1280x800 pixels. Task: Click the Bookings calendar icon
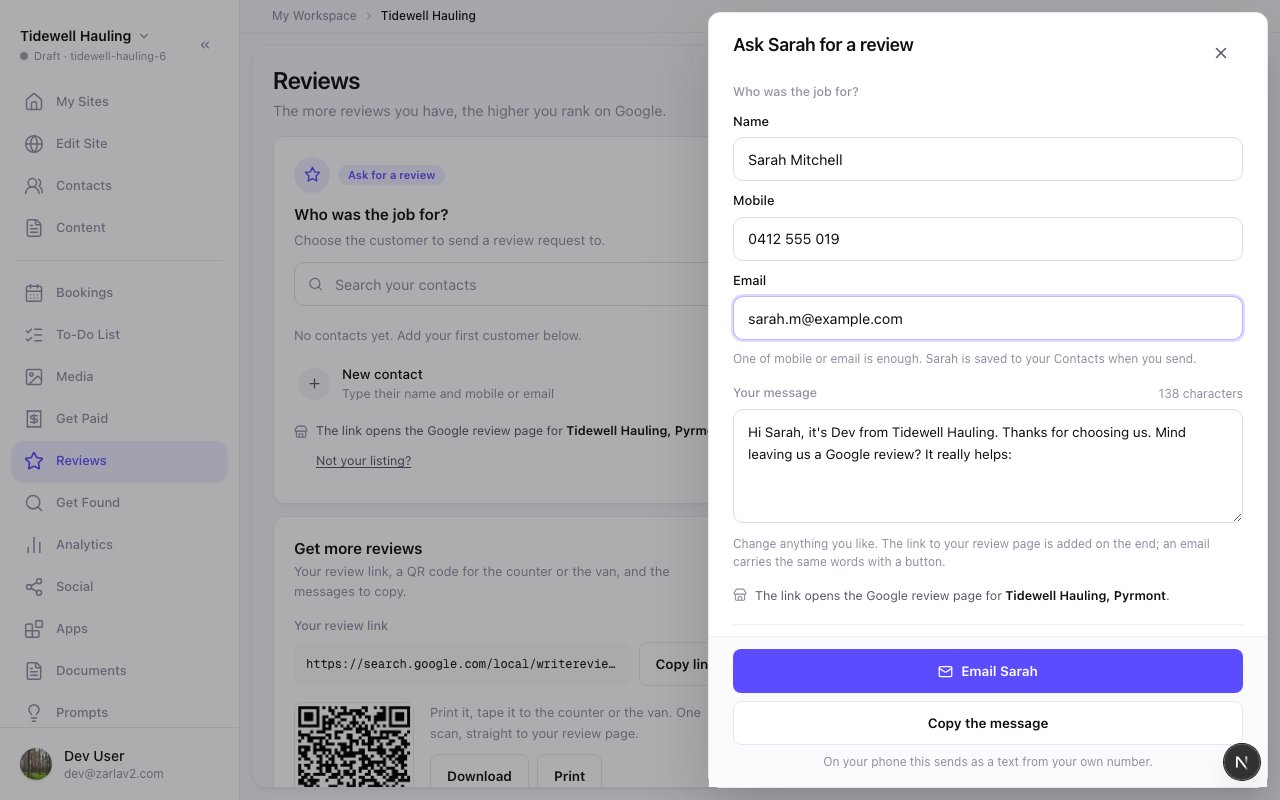point(34,292)
